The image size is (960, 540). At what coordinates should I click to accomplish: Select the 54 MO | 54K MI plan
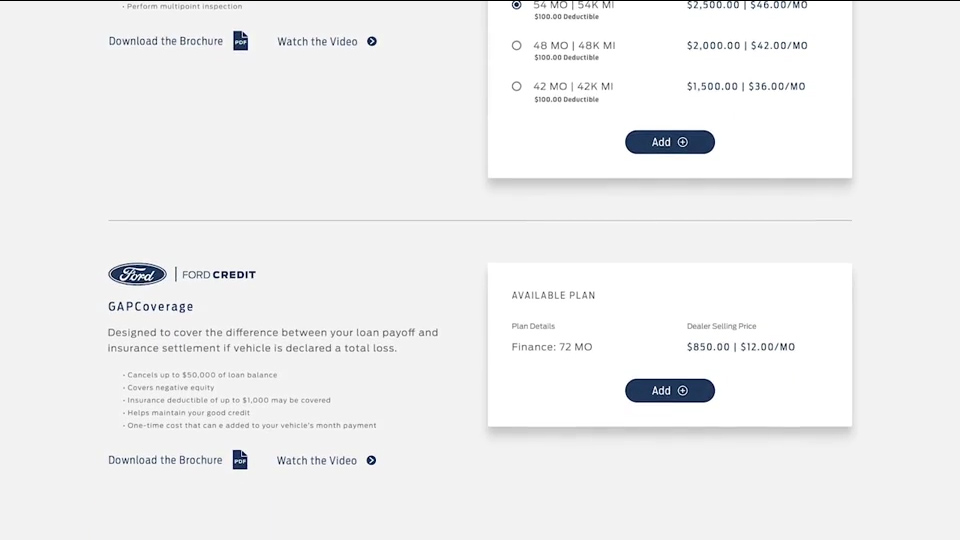click(x=517, y=5)
